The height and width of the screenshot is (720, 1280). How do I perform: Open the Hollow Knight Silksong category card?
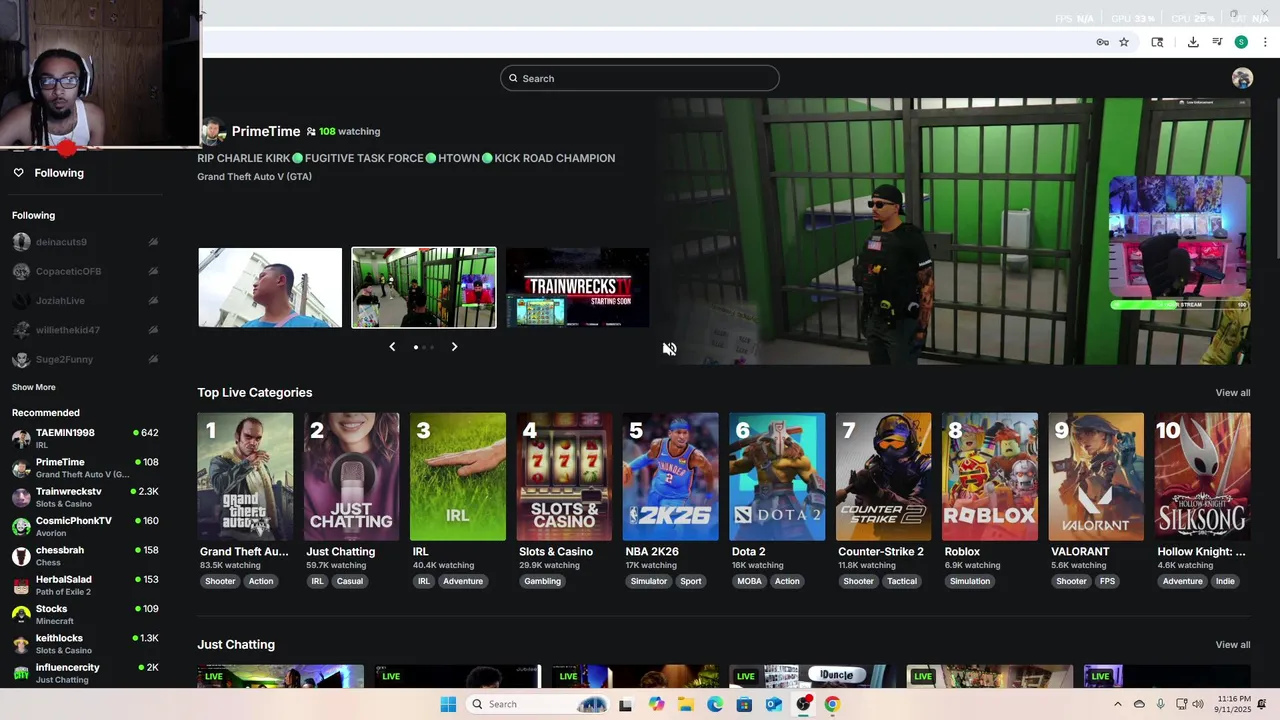[x=1202, y=477]
